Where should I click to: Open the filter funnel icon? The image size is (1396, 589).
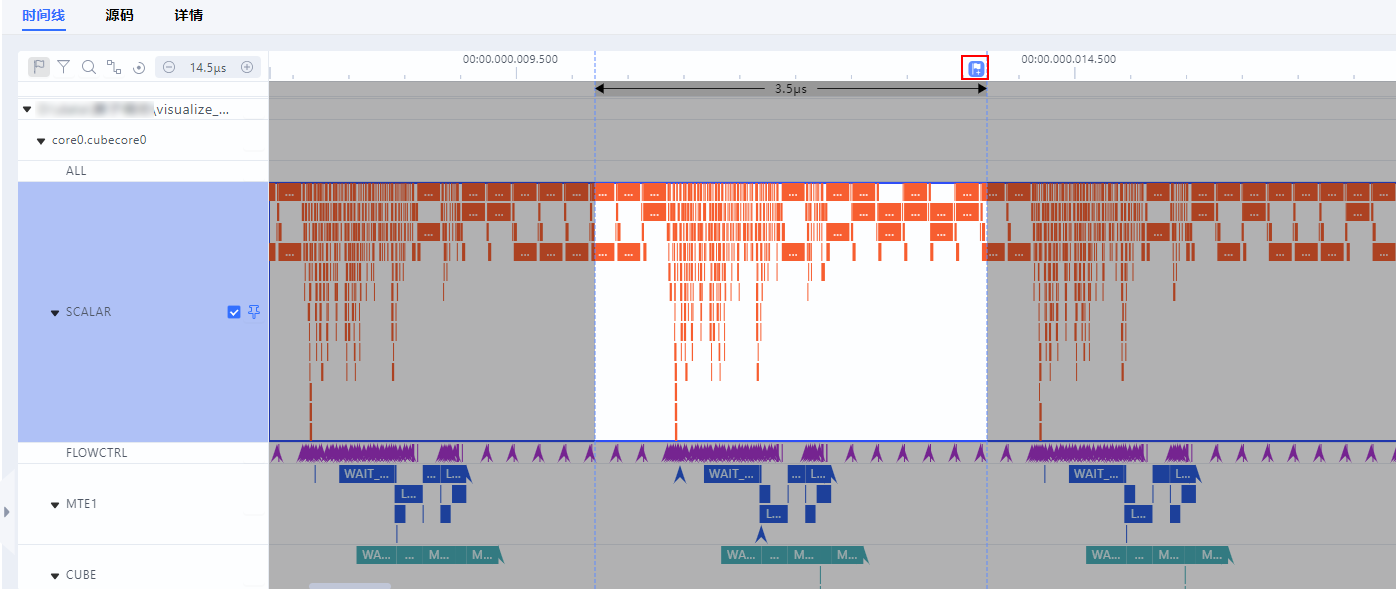coord(64,67)
